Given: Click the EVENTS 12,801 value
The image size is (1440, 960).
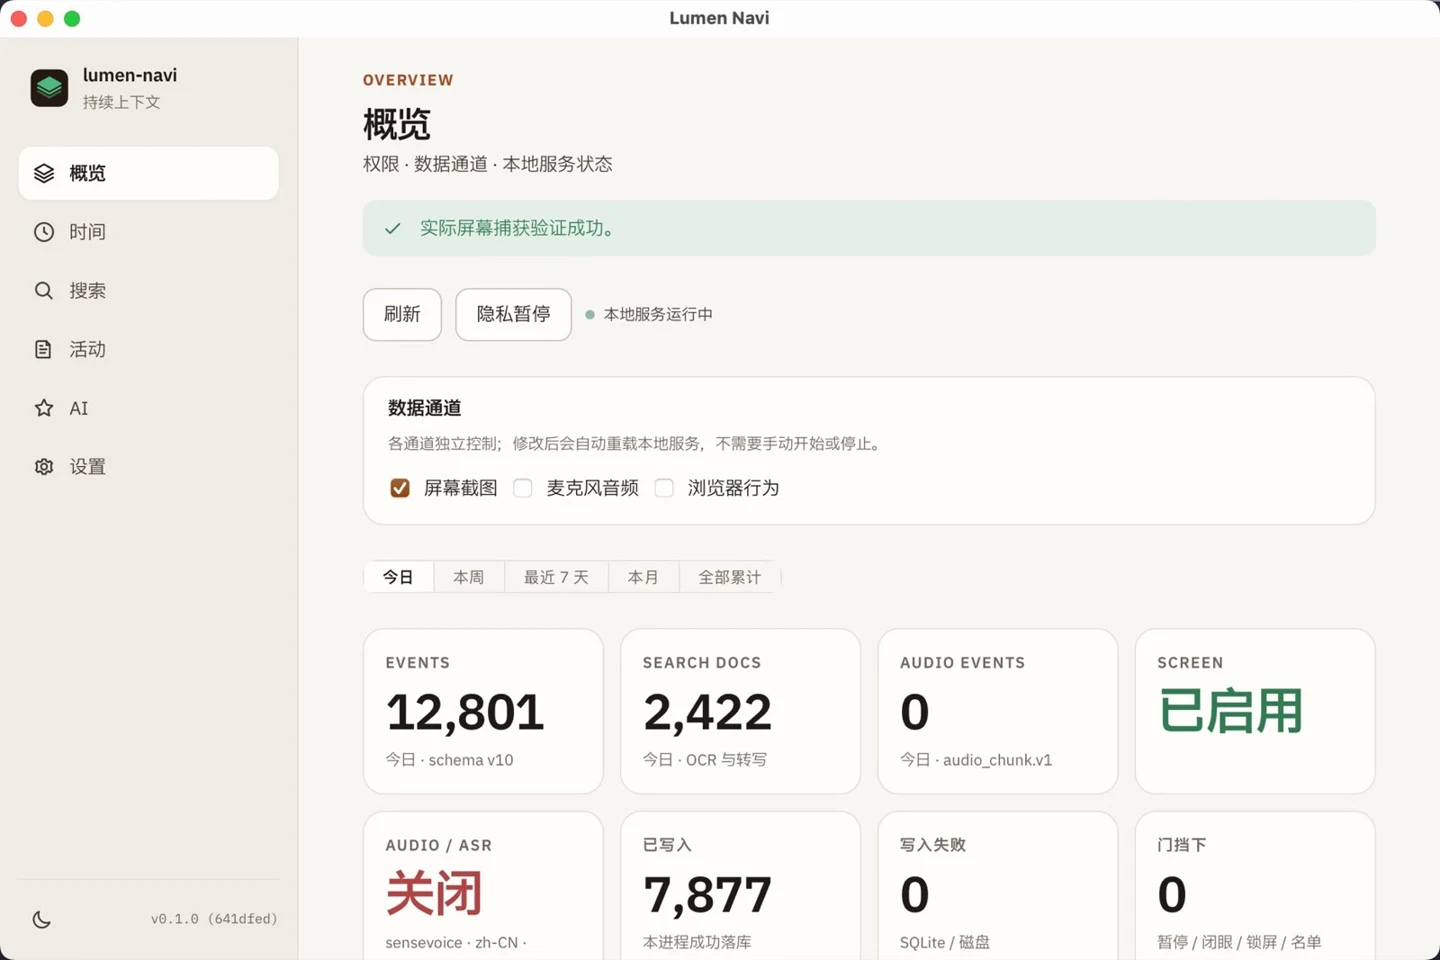Looking at the screenshot, I should coord(465,712).
